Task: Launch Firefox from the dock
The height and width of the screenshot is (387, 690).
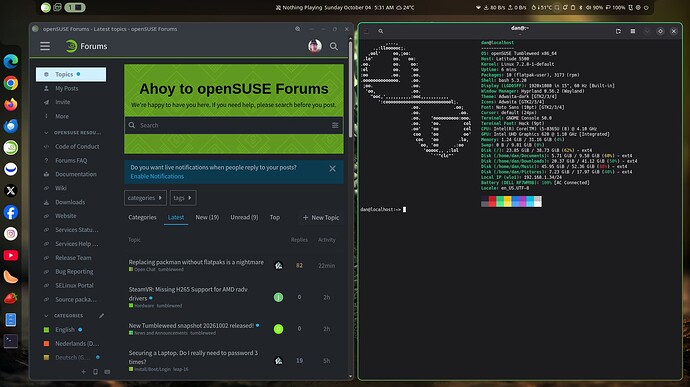Action: [x=11, y=104]
